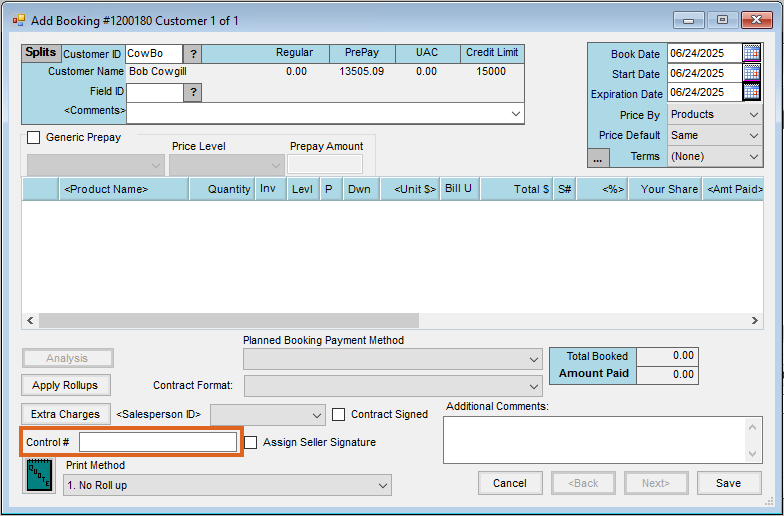Open the Expiration Date calendar picker
The image size is (784, 516).
(x=752, y=92)
